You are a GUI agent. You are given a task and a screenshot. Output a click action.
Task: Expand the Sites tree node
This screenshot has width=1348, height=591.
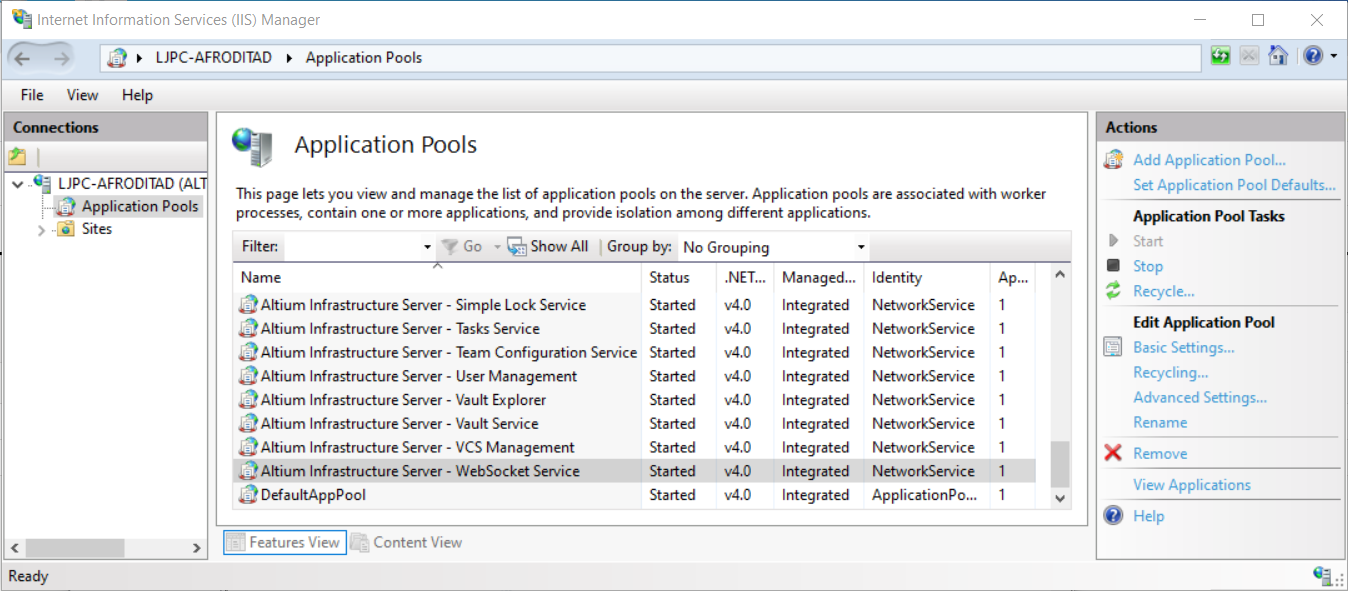pyautogui.click(x=41, y=230)
